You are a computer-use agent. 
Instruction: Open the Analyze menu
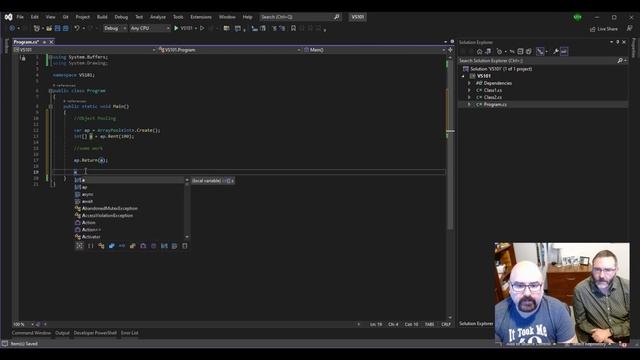click(158, 17)
